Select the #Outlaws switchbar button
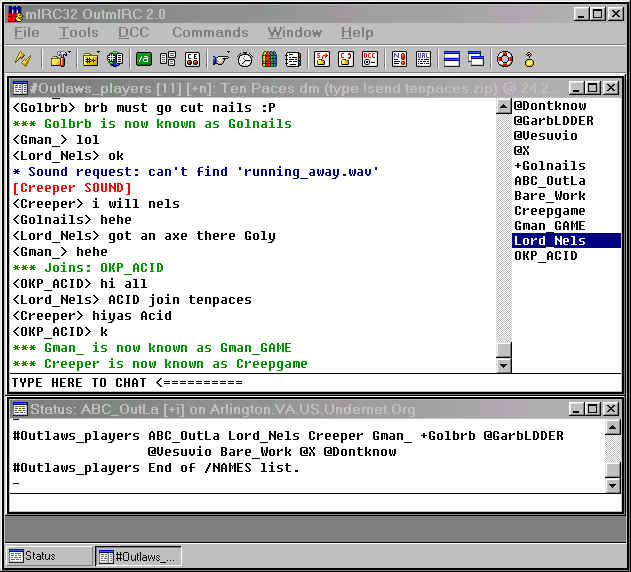 [x=138, y=556]
